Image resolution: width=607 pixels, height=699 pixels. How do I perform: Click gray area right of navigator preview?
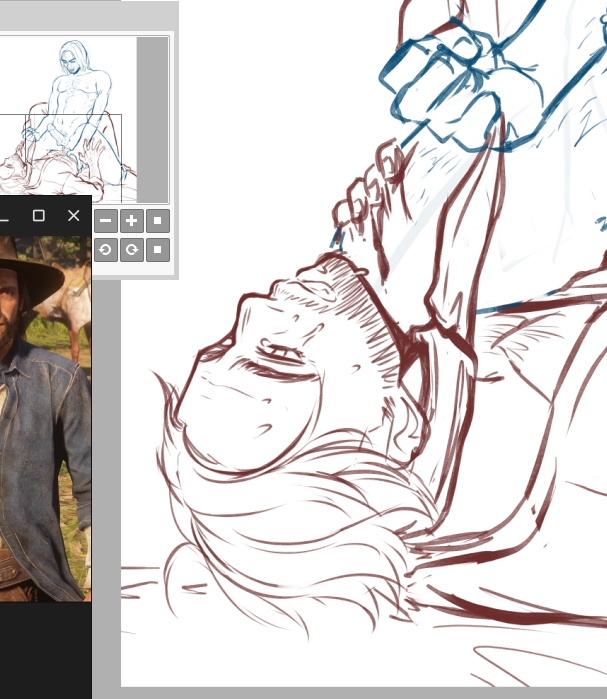(x=152, y=120)
